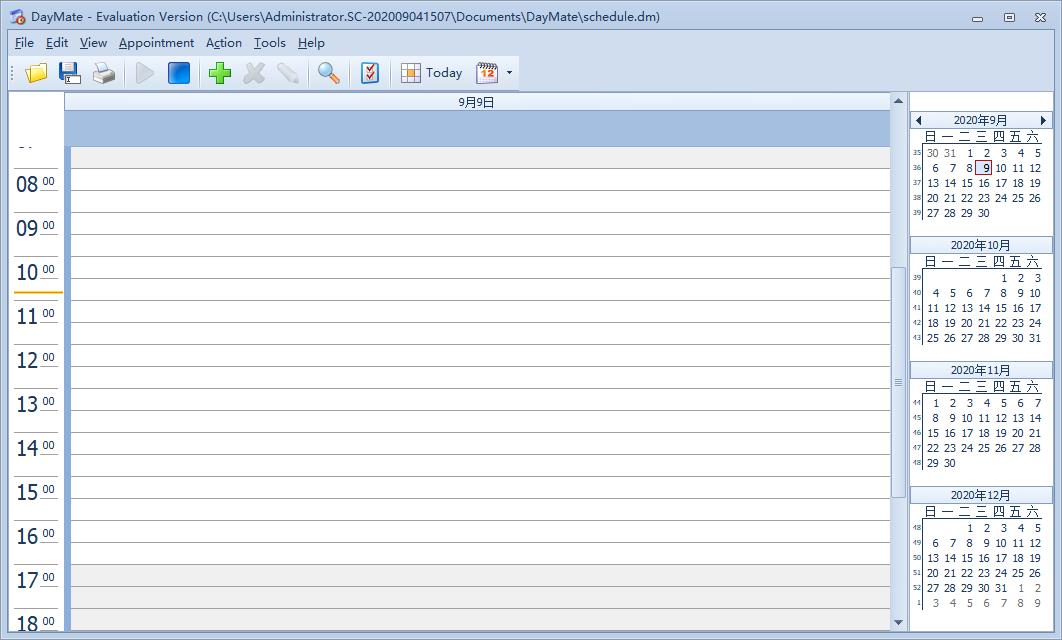This screenshot has width=1062, height=640.
Task: Click the Today button
Action: pos(432,73)
